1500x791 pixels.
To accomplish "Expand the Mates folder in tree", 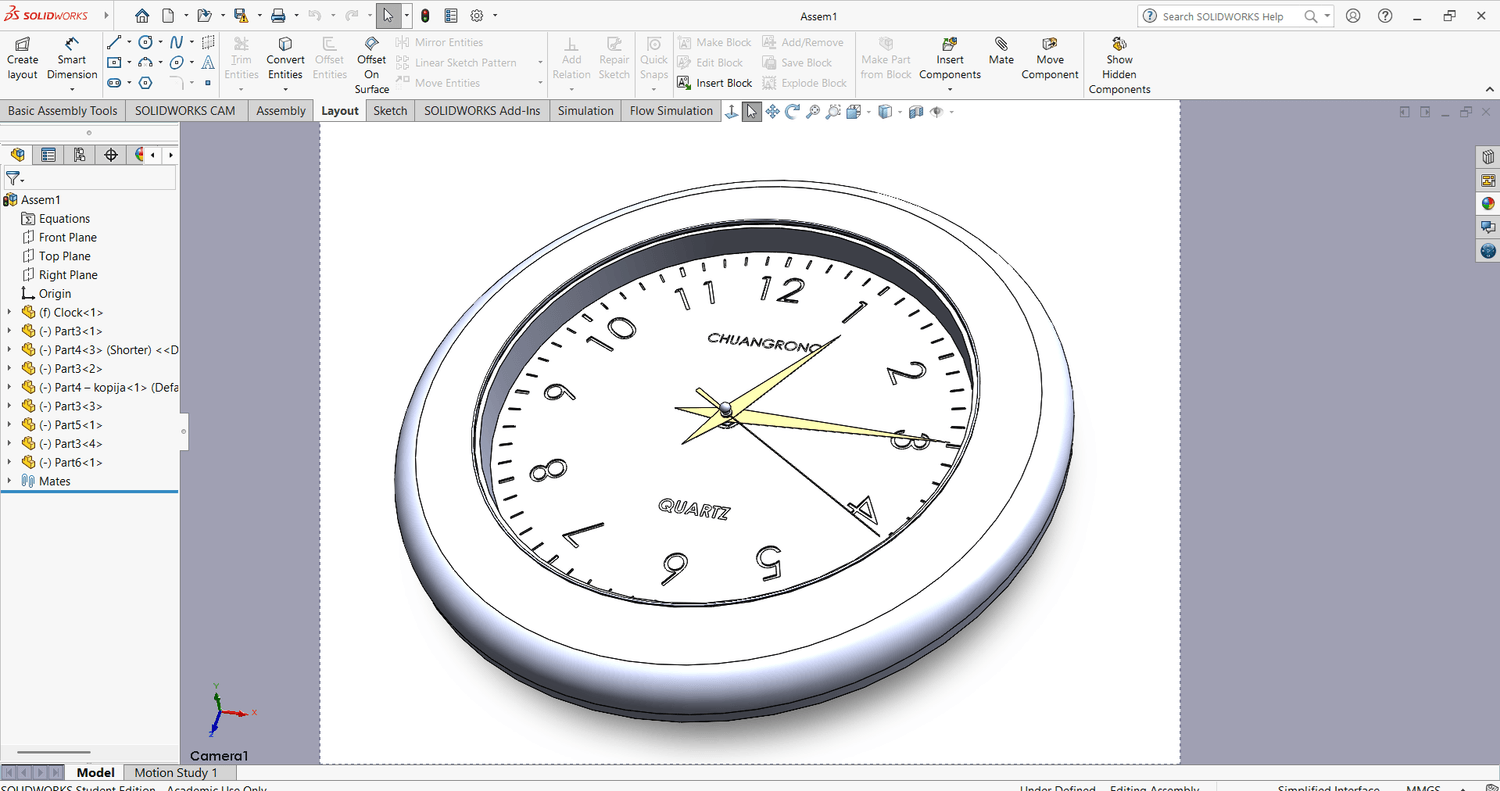I will tap(10, 482).
